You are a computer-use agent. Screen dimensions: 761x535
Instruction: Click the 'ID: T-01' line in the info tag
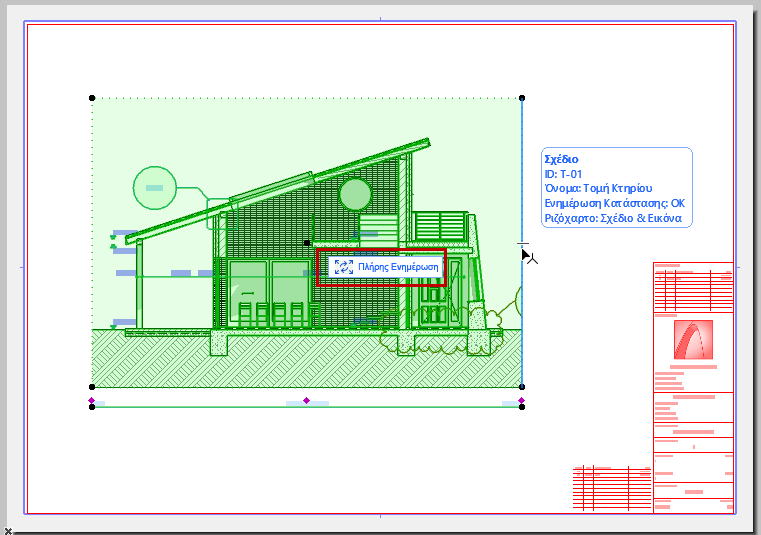pos(563,174)
